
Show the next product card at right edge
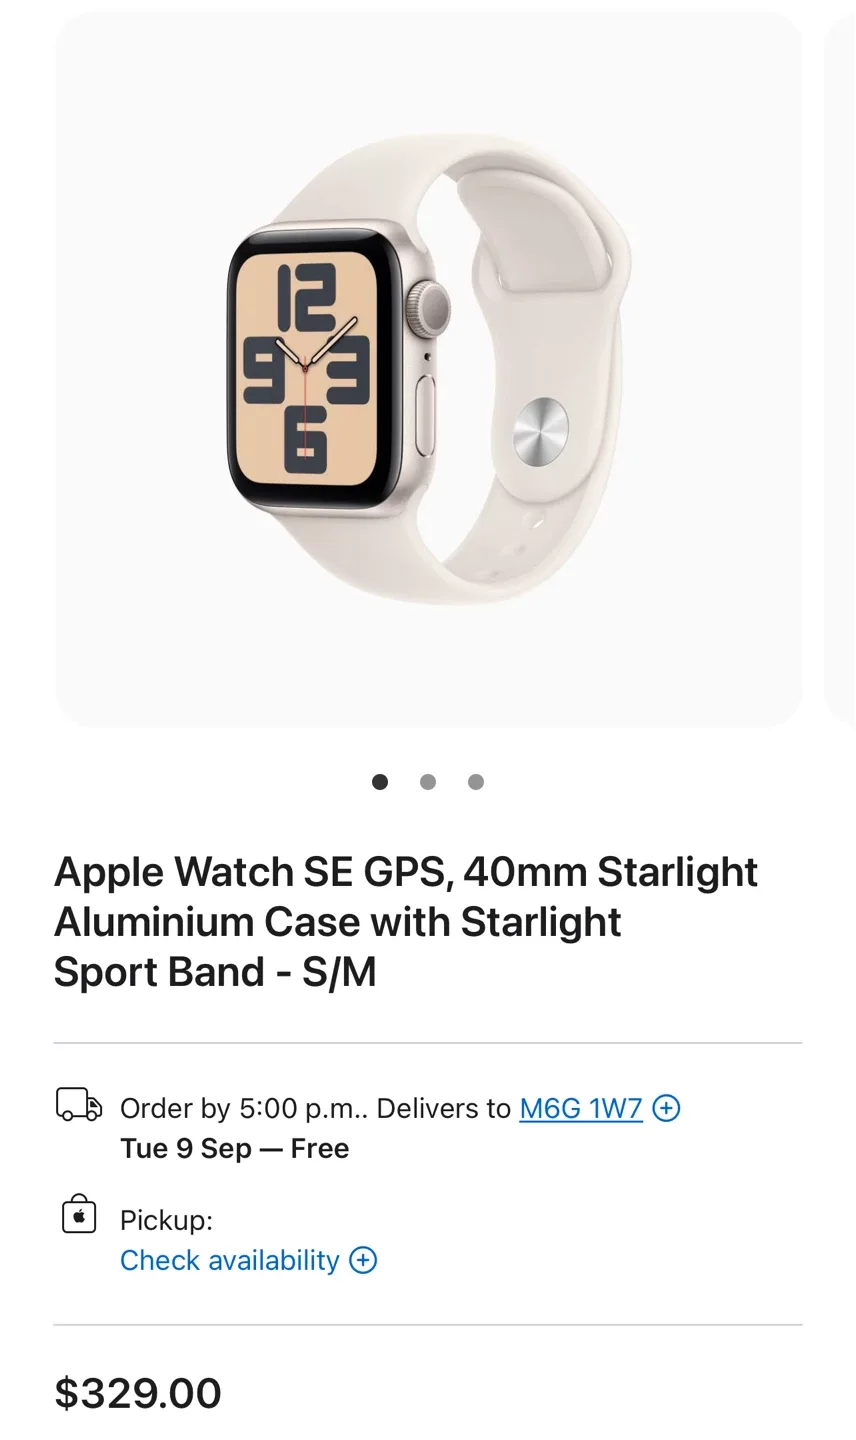(842, 370)
